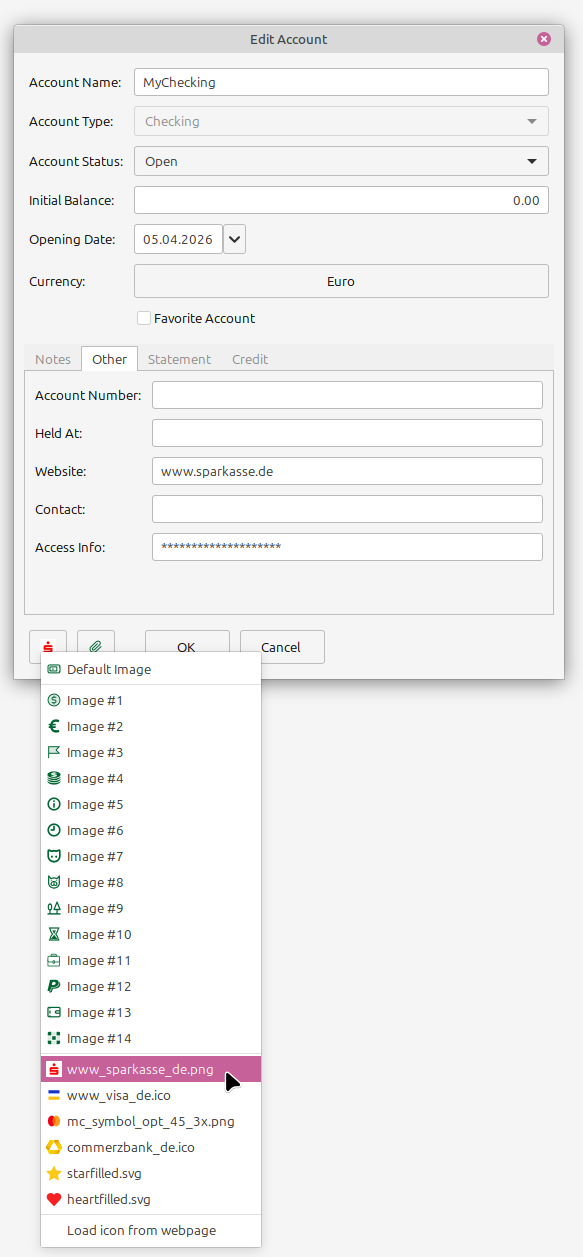Select the starfilled.svg star icon
583x1257 pixels.
[105, 1173]
